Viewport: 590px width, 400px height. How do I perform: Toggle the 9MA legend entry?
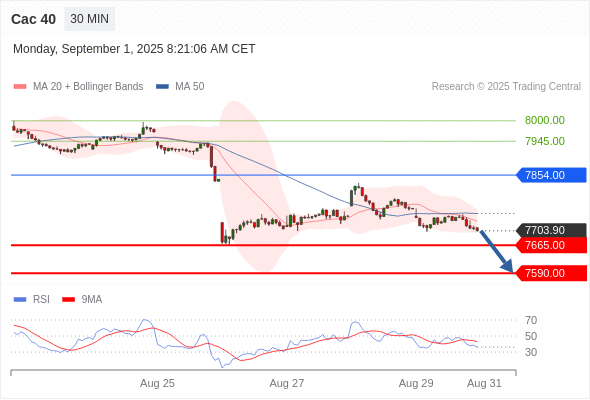(82, 300)
